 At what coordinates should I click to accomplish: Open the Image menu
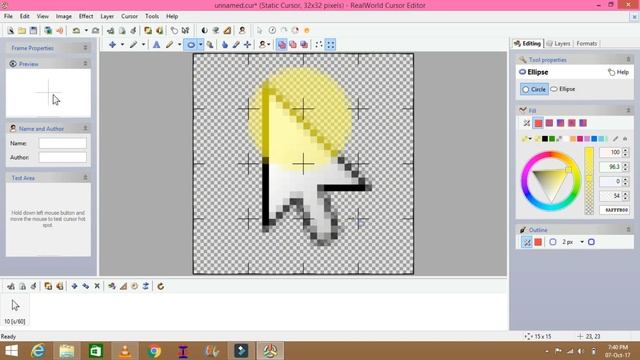click(63, 16)
